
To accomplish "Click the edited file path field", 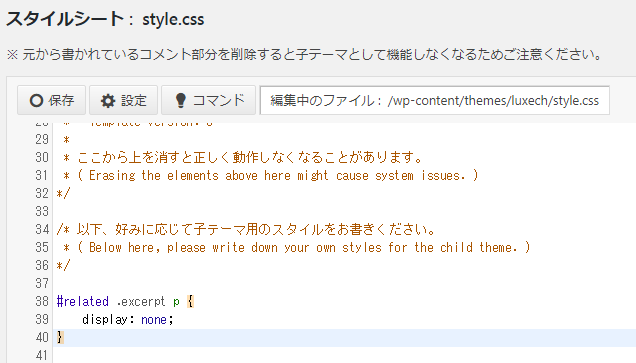I will click(434, 100).
